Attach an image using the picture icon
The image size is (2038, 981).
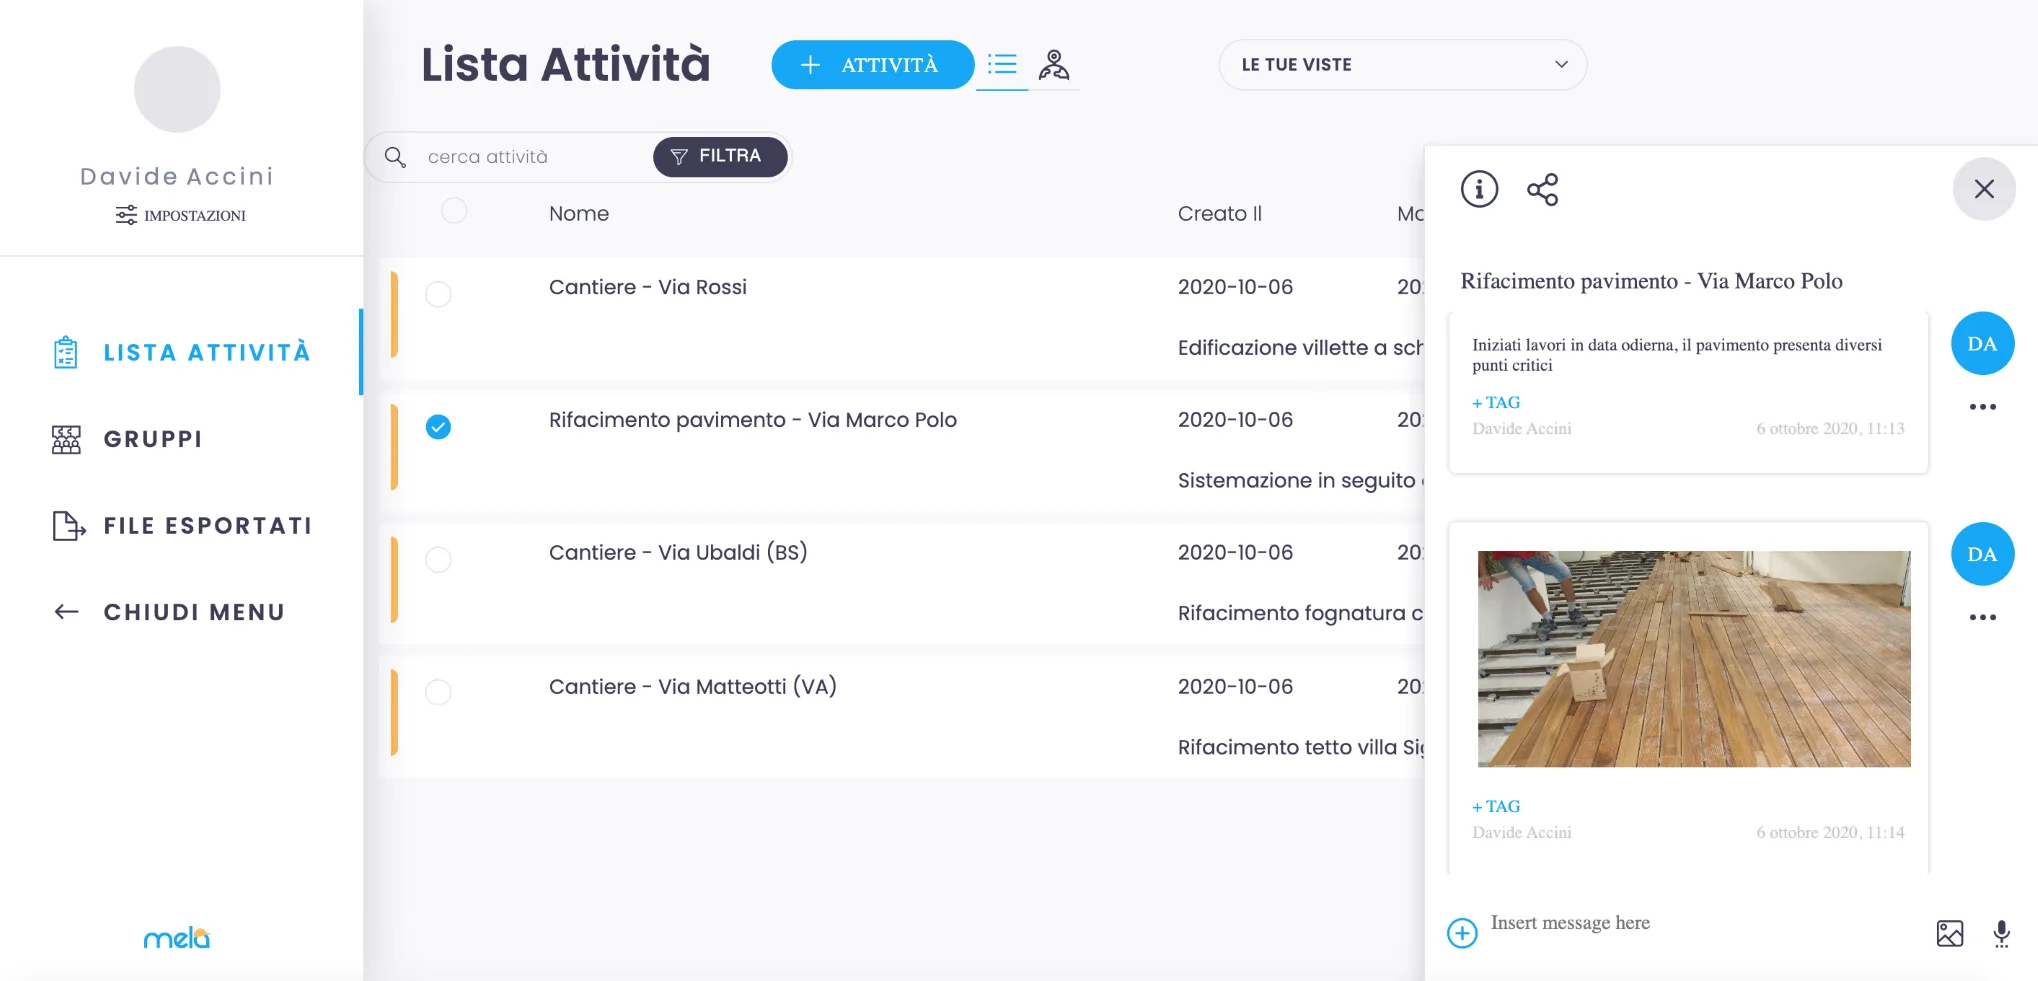[x=1949, y=933]
